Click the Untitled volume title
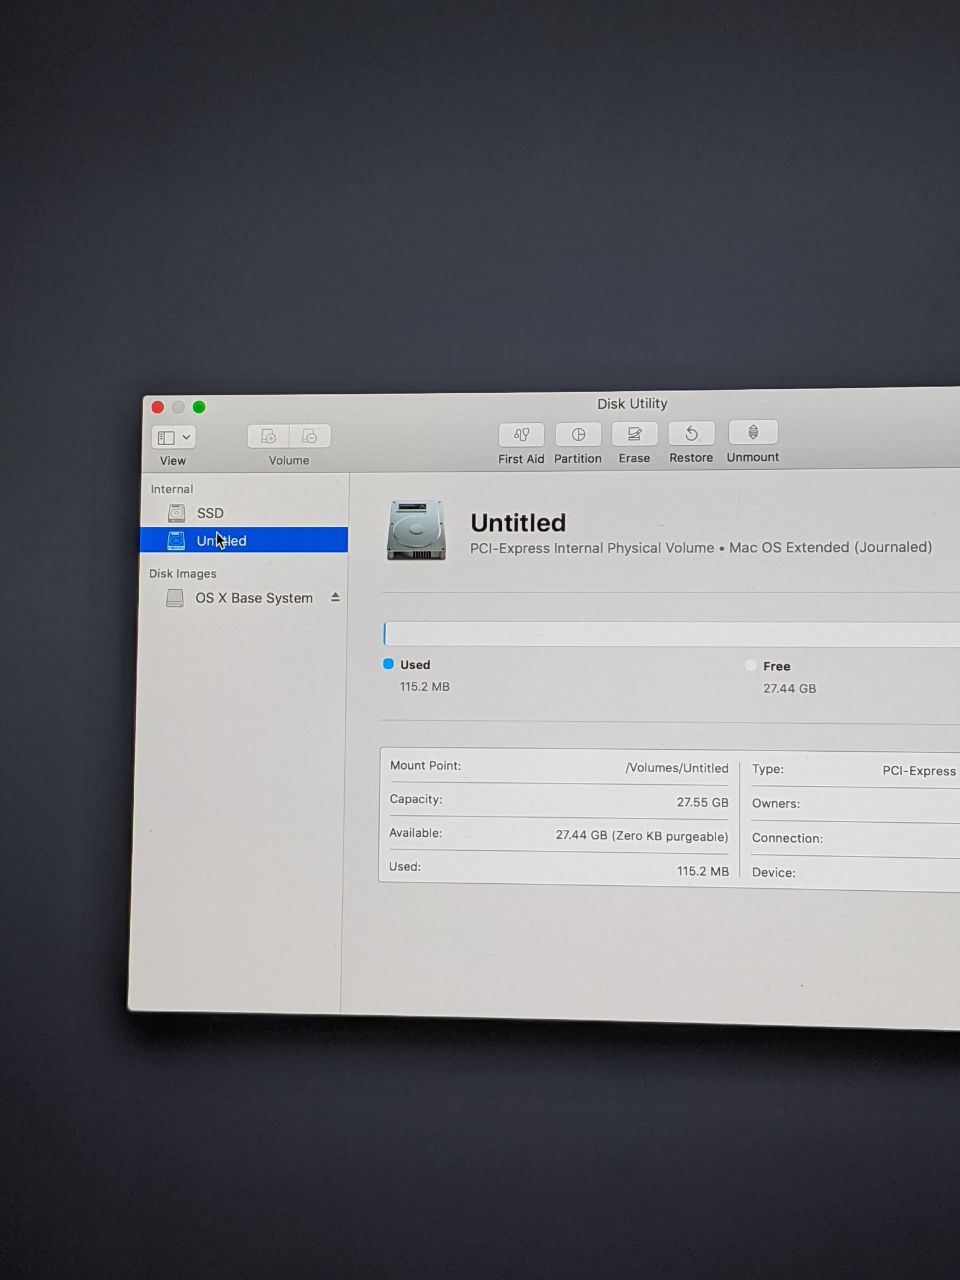 [518, 523]
